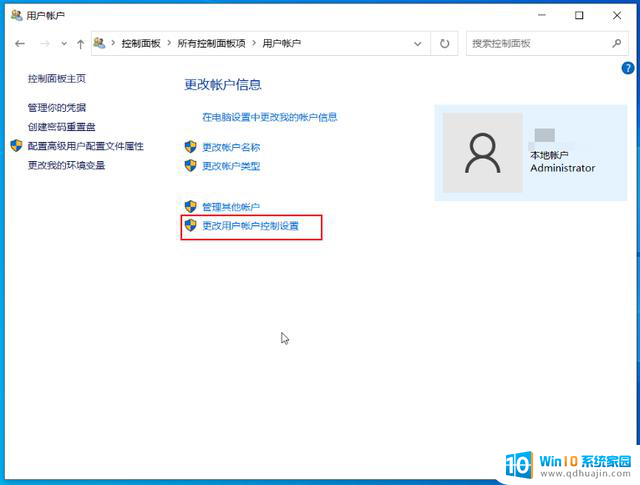
Task: Maximize the 用户帐户 window
Action: [x=579, y=16]
